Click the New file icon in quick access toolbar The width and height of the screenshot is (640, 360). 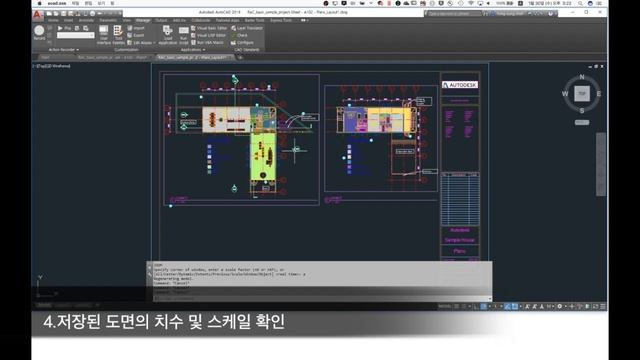[49, 13]
